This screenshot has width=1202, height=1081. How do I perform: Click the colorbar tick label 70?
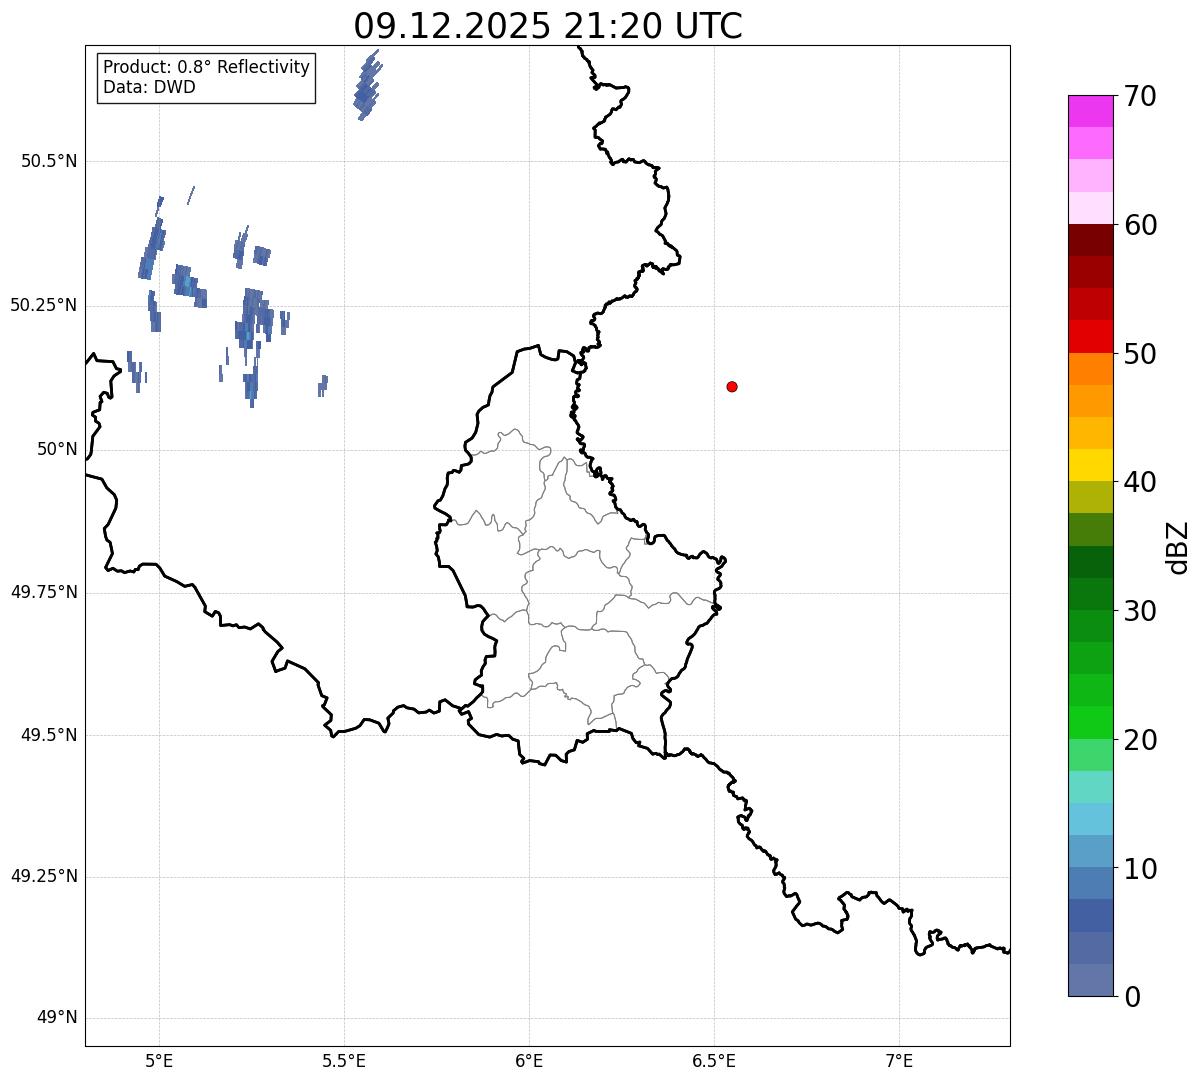tap(1141, 96)
